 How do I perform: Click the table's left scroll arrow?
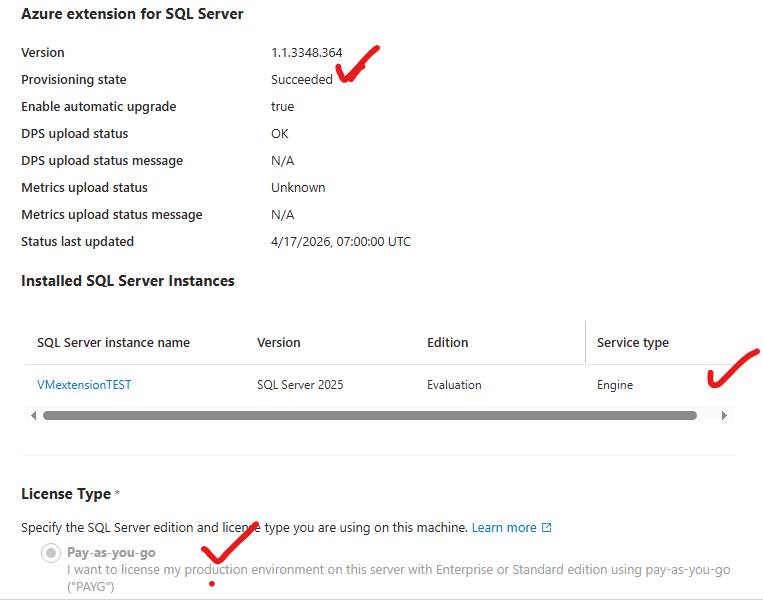tap(33, 415)
